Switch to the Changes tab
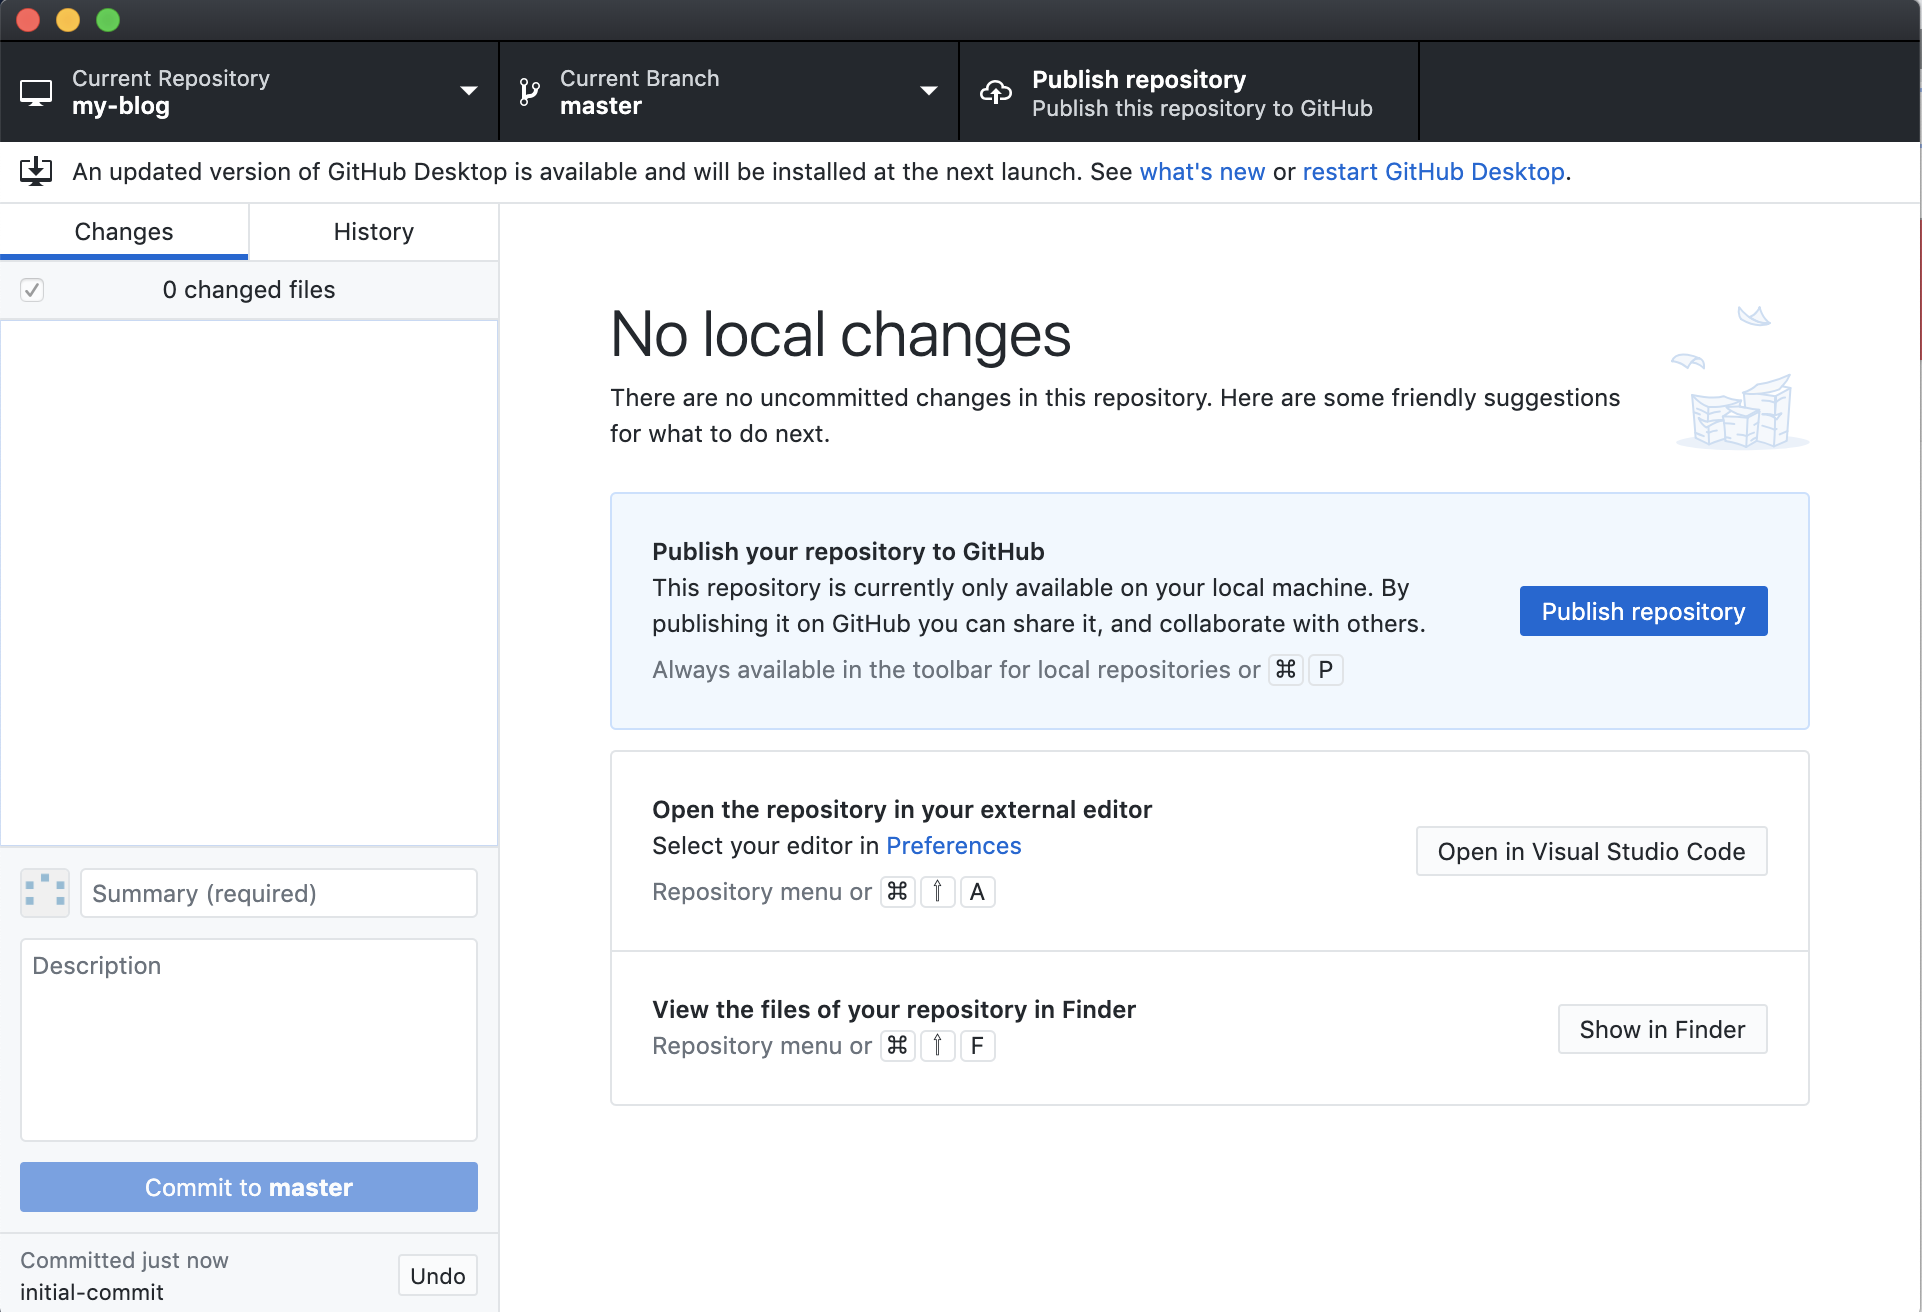This screenshot has height=1312, width=1922. coord(124,231)
